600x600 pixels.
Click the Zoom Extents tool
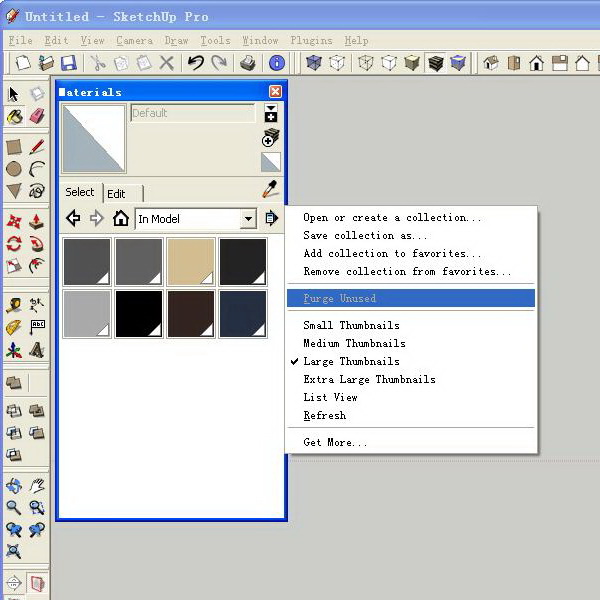coord(14,551)
